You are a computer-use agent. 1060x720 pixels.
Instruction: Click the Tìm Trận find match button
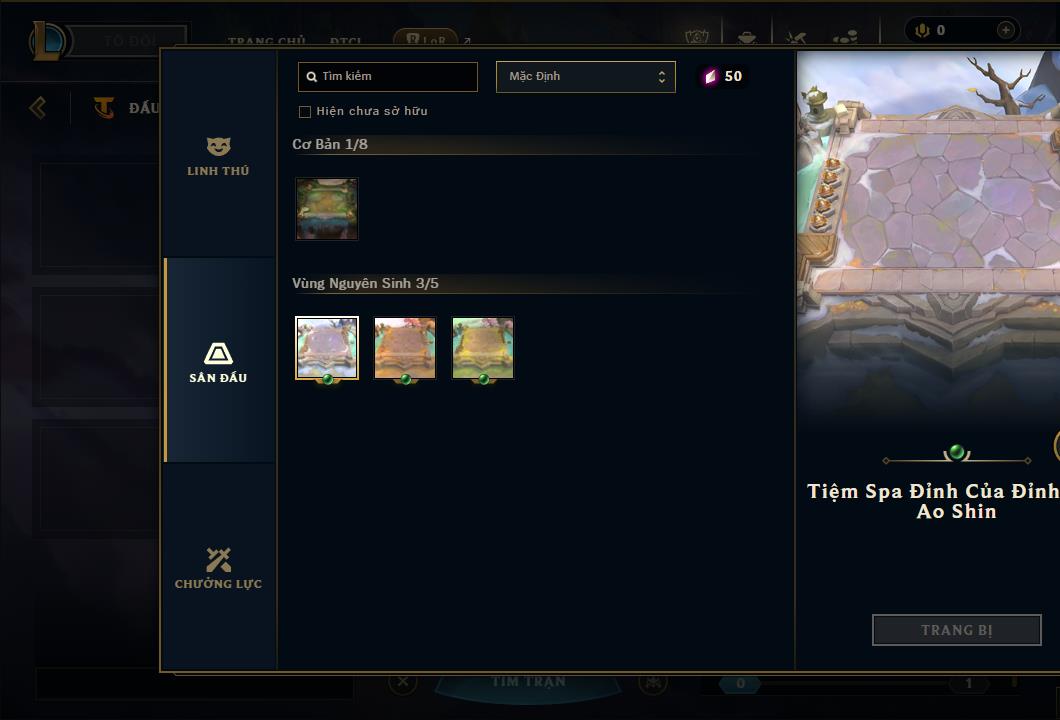(528, 681)
